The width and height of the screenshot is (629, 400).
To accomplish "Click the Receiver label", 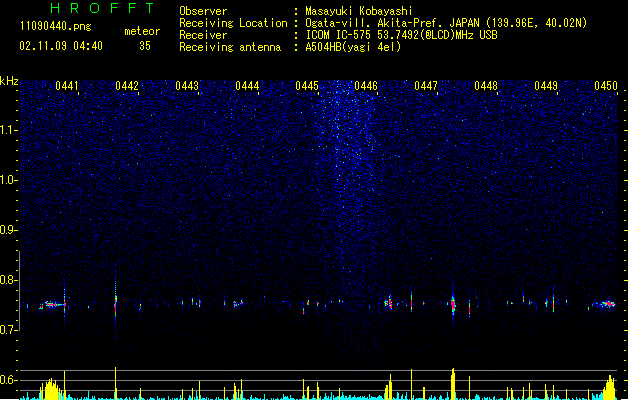I will tap(203, 35).
